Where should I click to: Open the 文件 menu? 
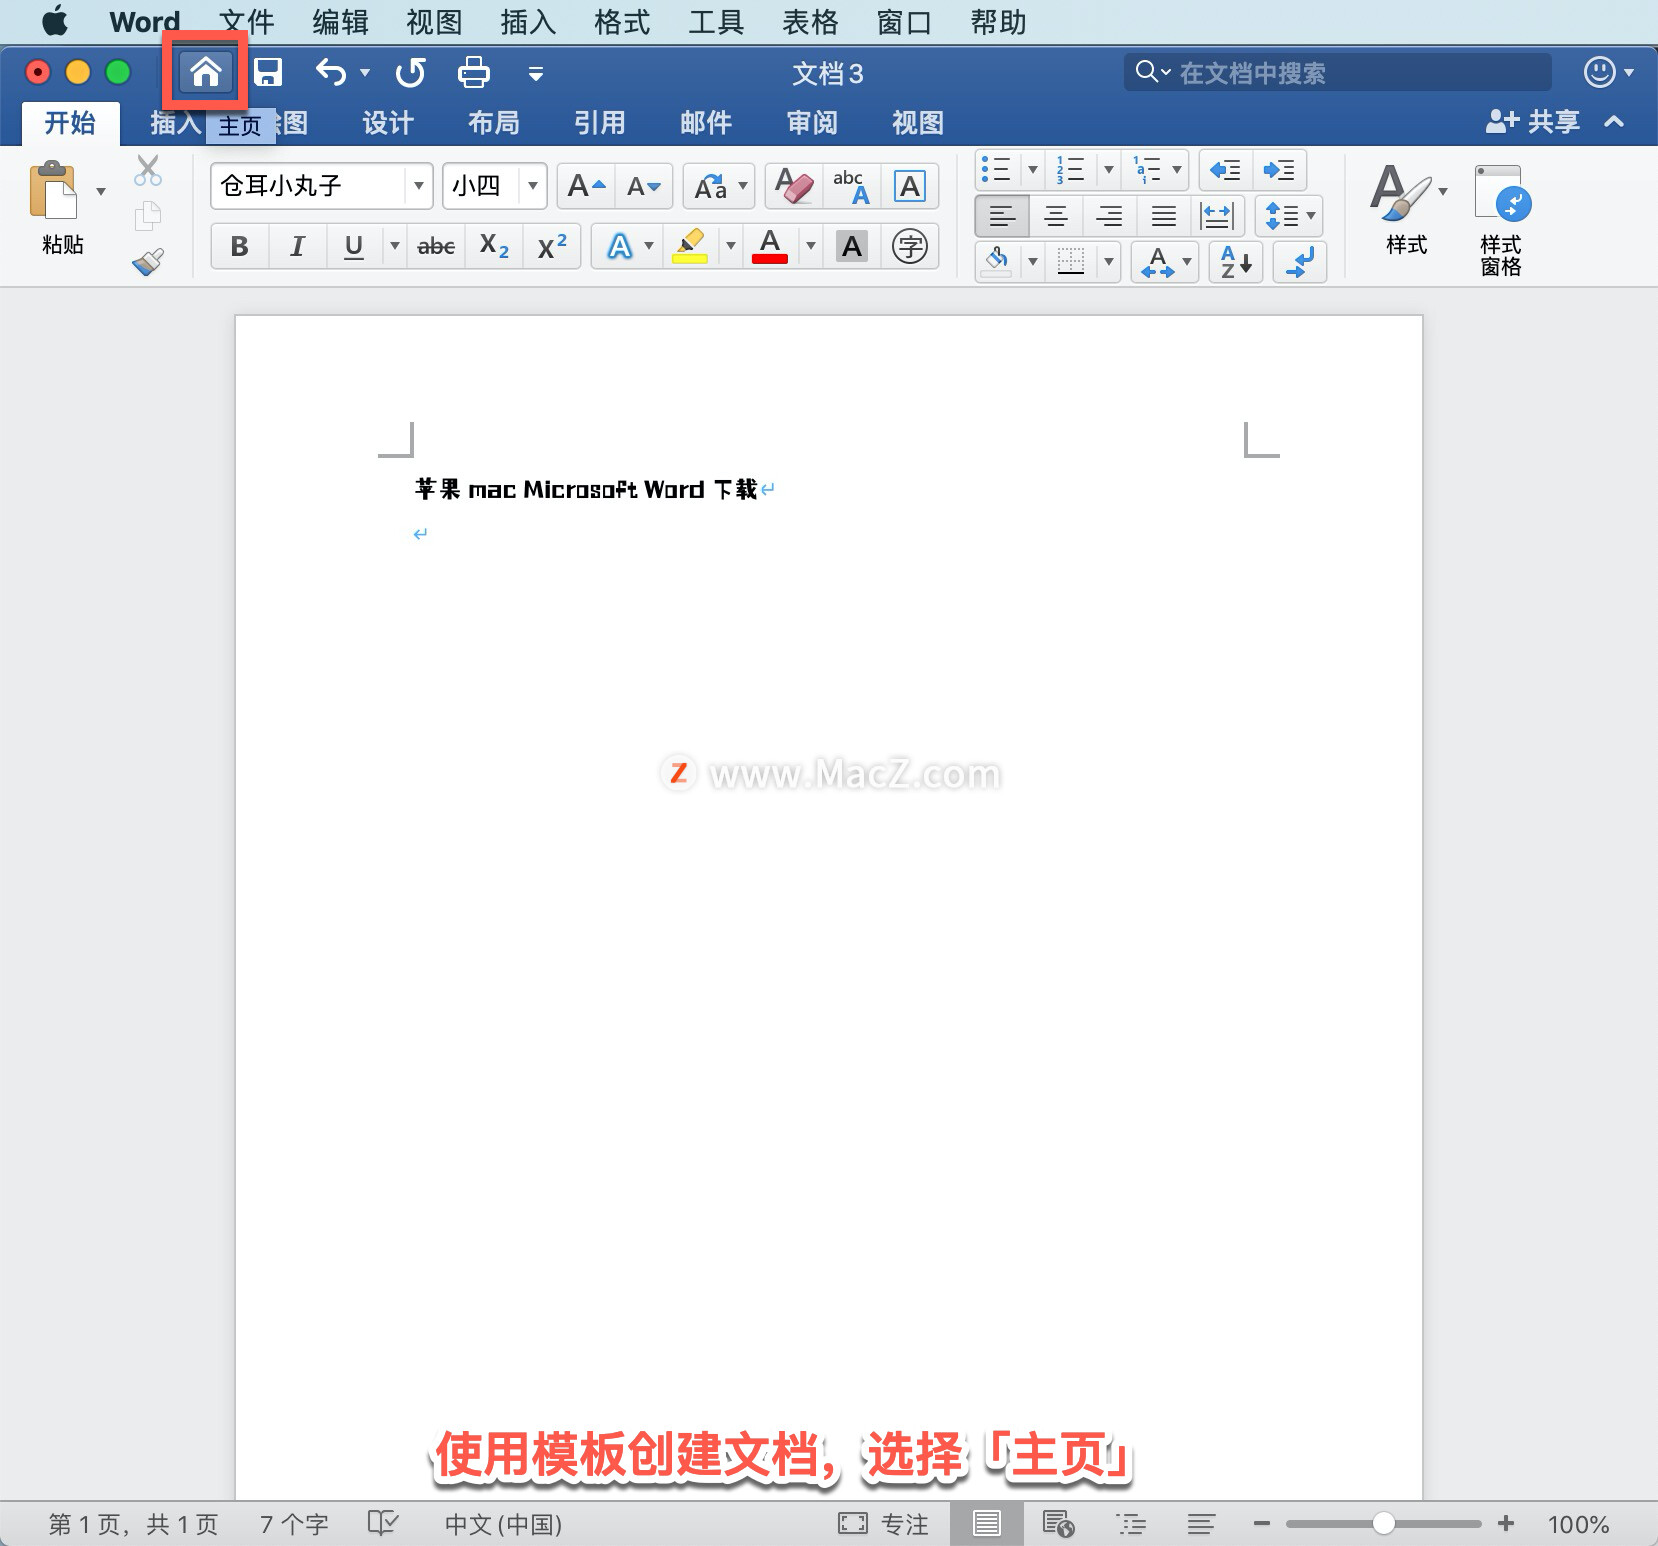pyautogui.click(x=246, y=21)
